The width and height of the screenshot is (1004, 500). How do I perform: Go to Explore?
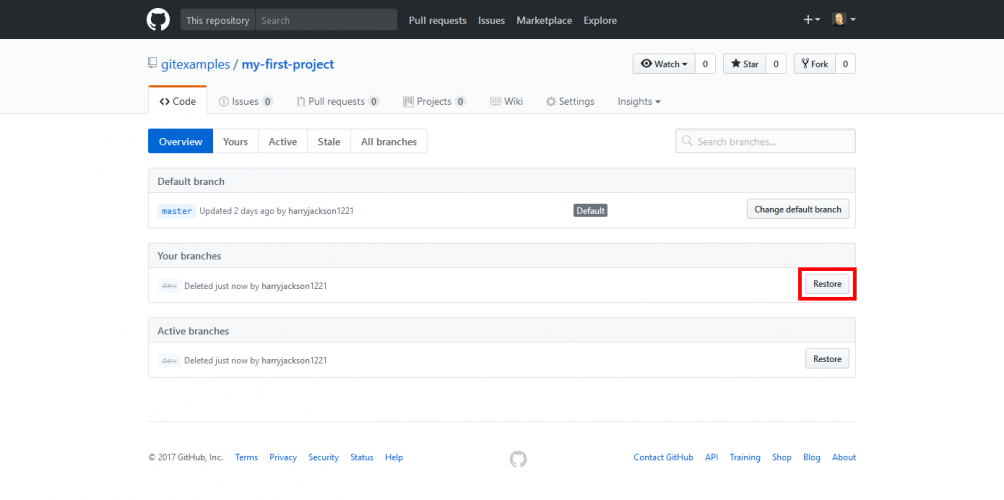coord(600,20)
